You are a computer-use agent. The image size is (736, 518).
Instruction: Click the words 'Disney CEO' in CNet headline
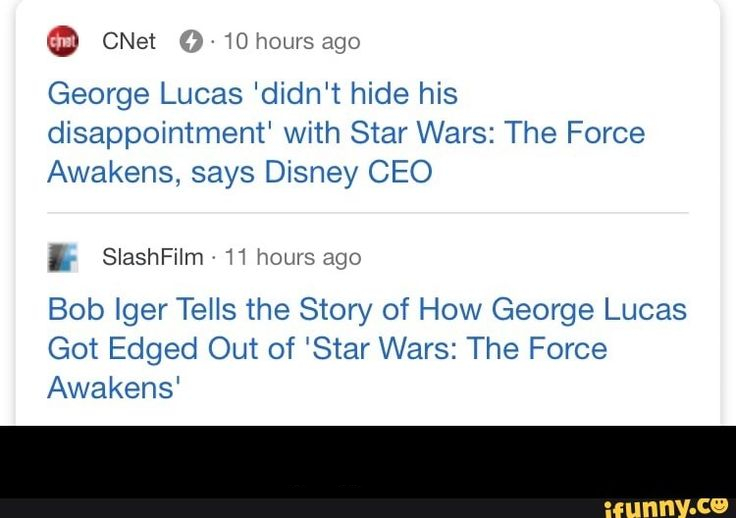348,172
